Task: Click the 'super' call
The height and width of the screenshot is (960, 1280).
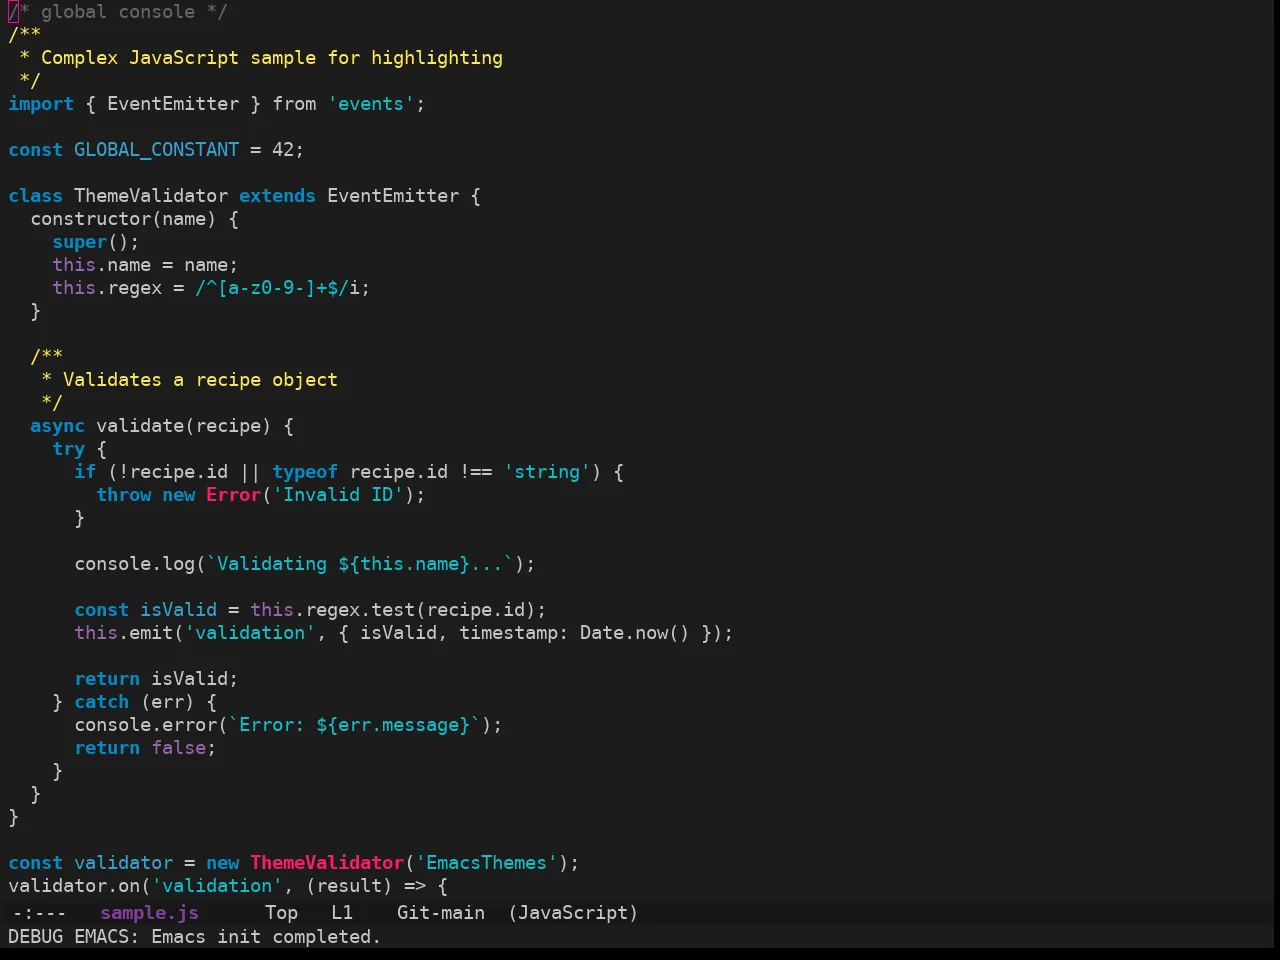Action: 79,242
